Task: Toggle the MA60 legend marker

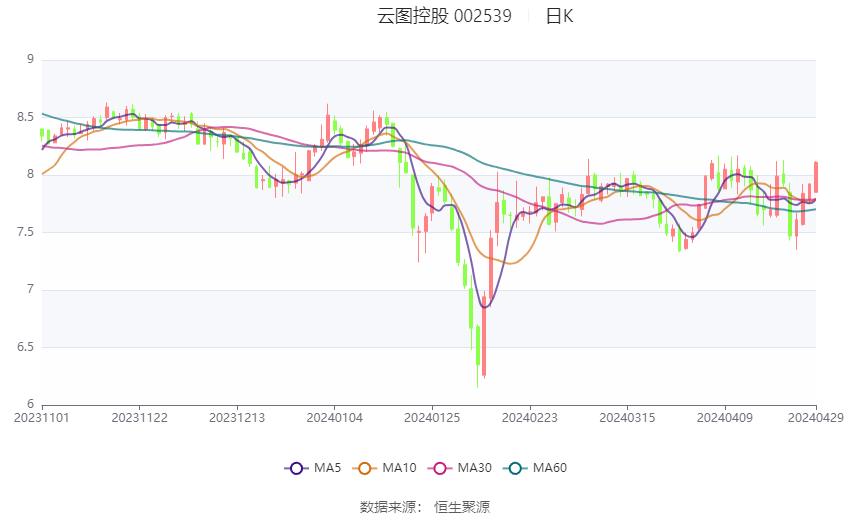Action: click(x=515, y=468)
